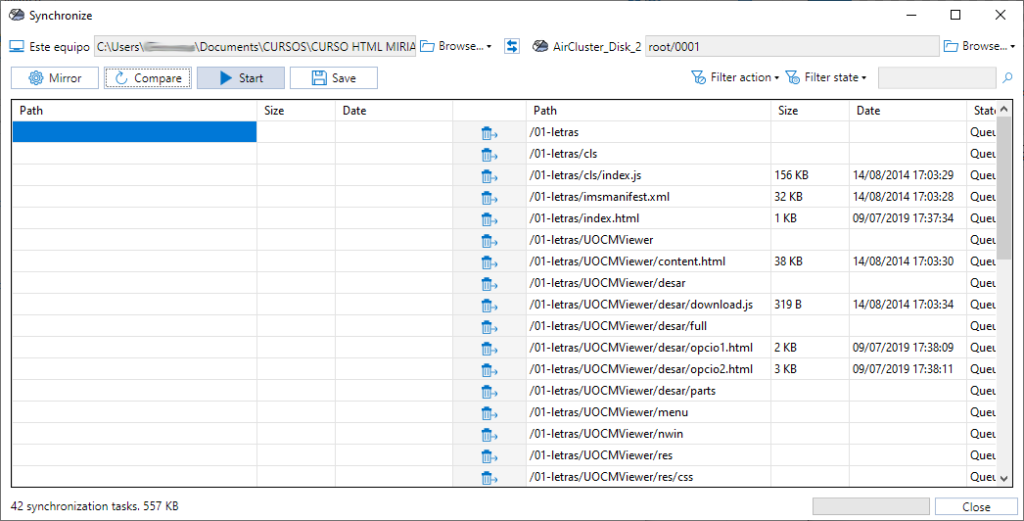Open the right Browse dropdown for remote folder

[x=980, y=46]
